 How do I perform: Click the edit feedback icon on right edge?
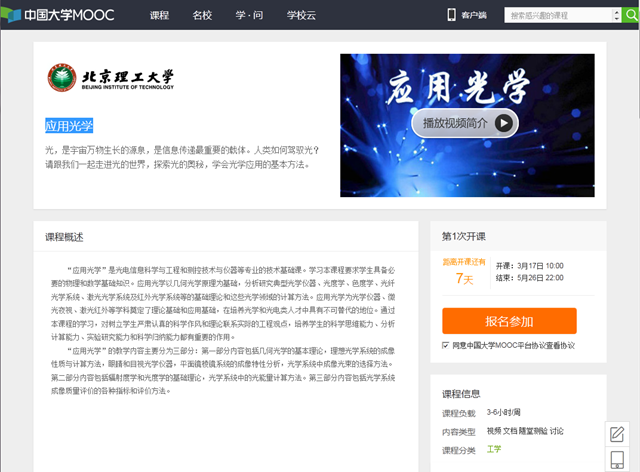tap(617, 434)
